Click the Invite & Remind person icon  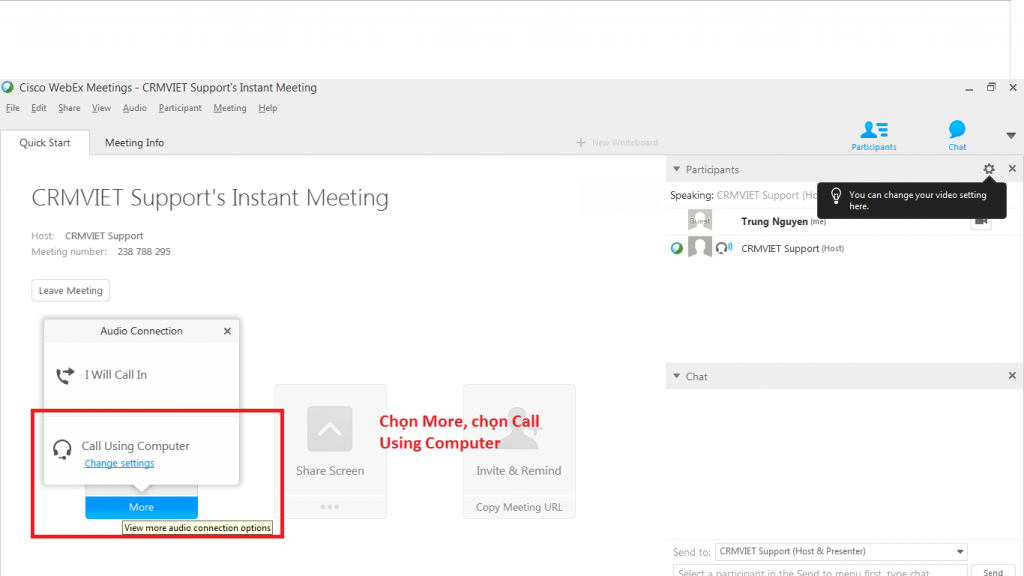coord(519,429)
